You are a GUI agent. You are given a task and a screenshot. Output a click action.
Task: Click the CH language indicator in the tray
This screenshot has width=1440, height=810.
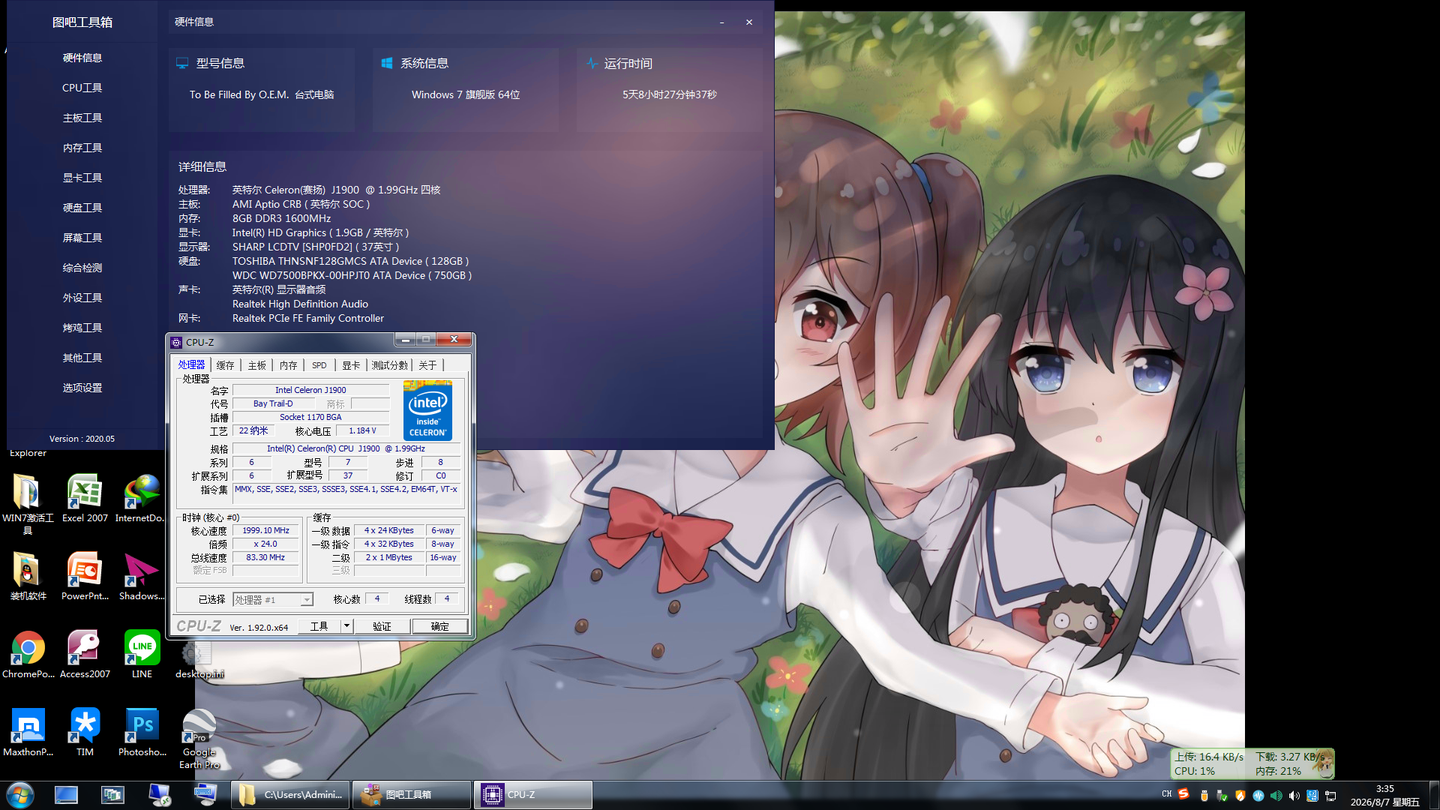coord(1167,794)
